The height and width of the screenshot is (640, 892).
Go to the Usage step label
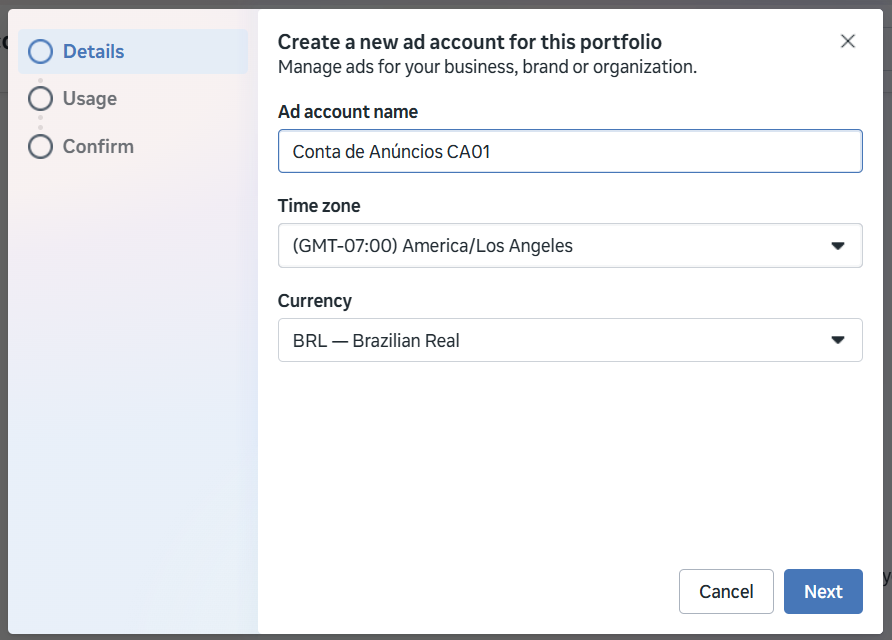coord(89,99)
